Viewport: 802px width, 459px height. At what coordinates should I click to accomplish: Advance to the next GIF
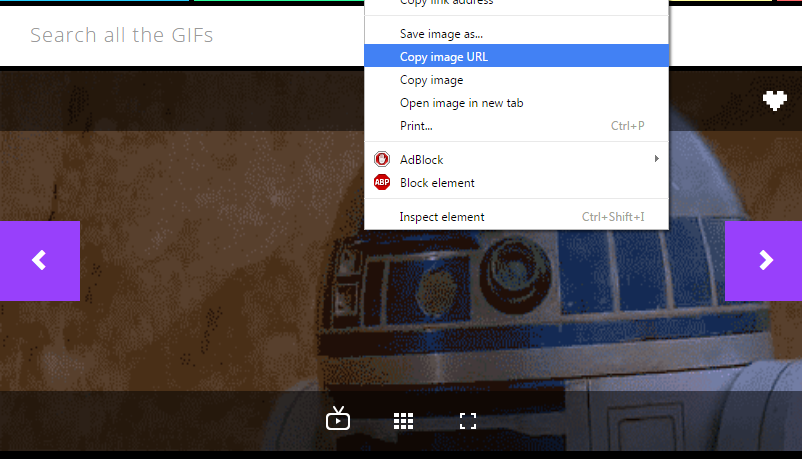point(765,260)
